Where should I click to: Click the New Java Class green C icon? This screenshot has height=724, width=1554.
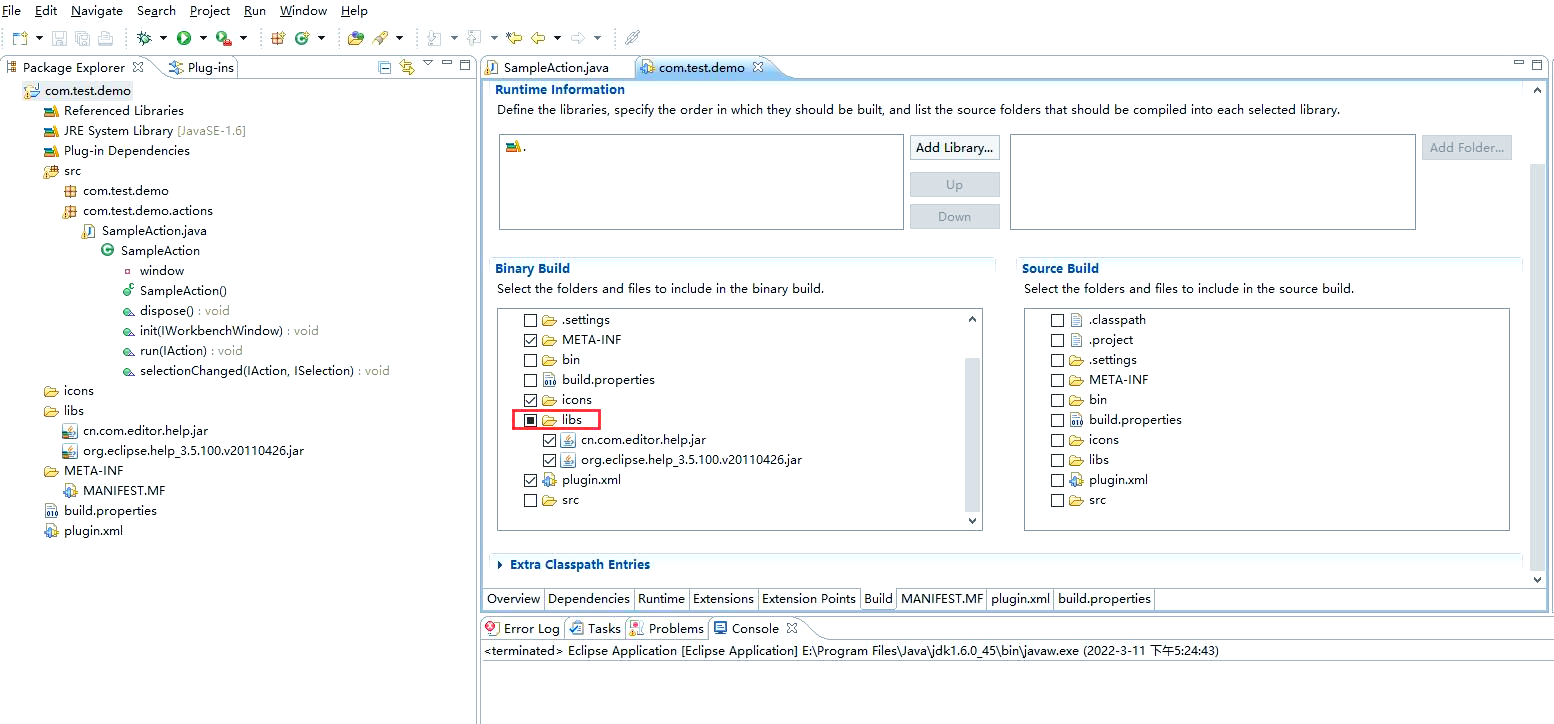click(301, 38)
